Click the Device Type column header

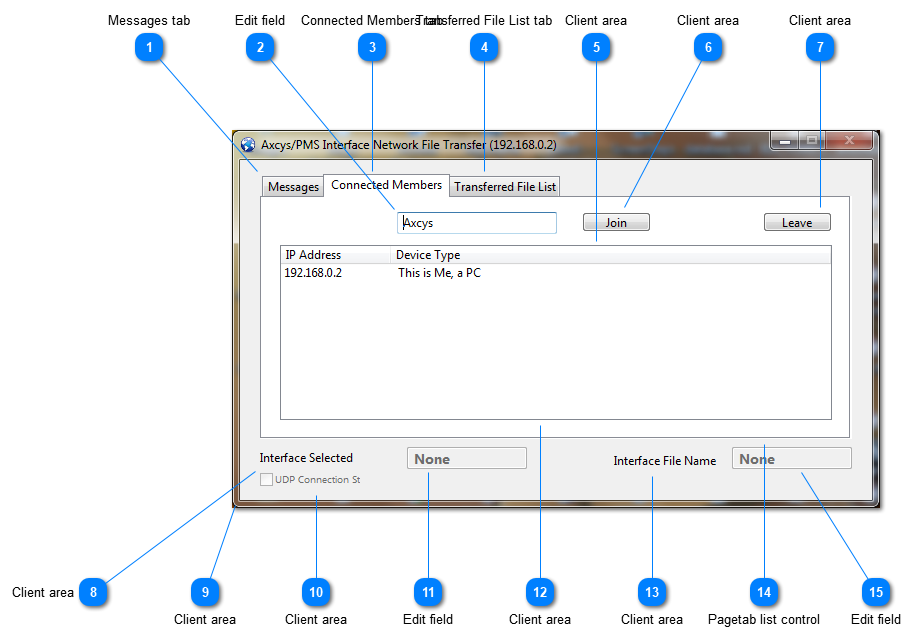(611, 255)
